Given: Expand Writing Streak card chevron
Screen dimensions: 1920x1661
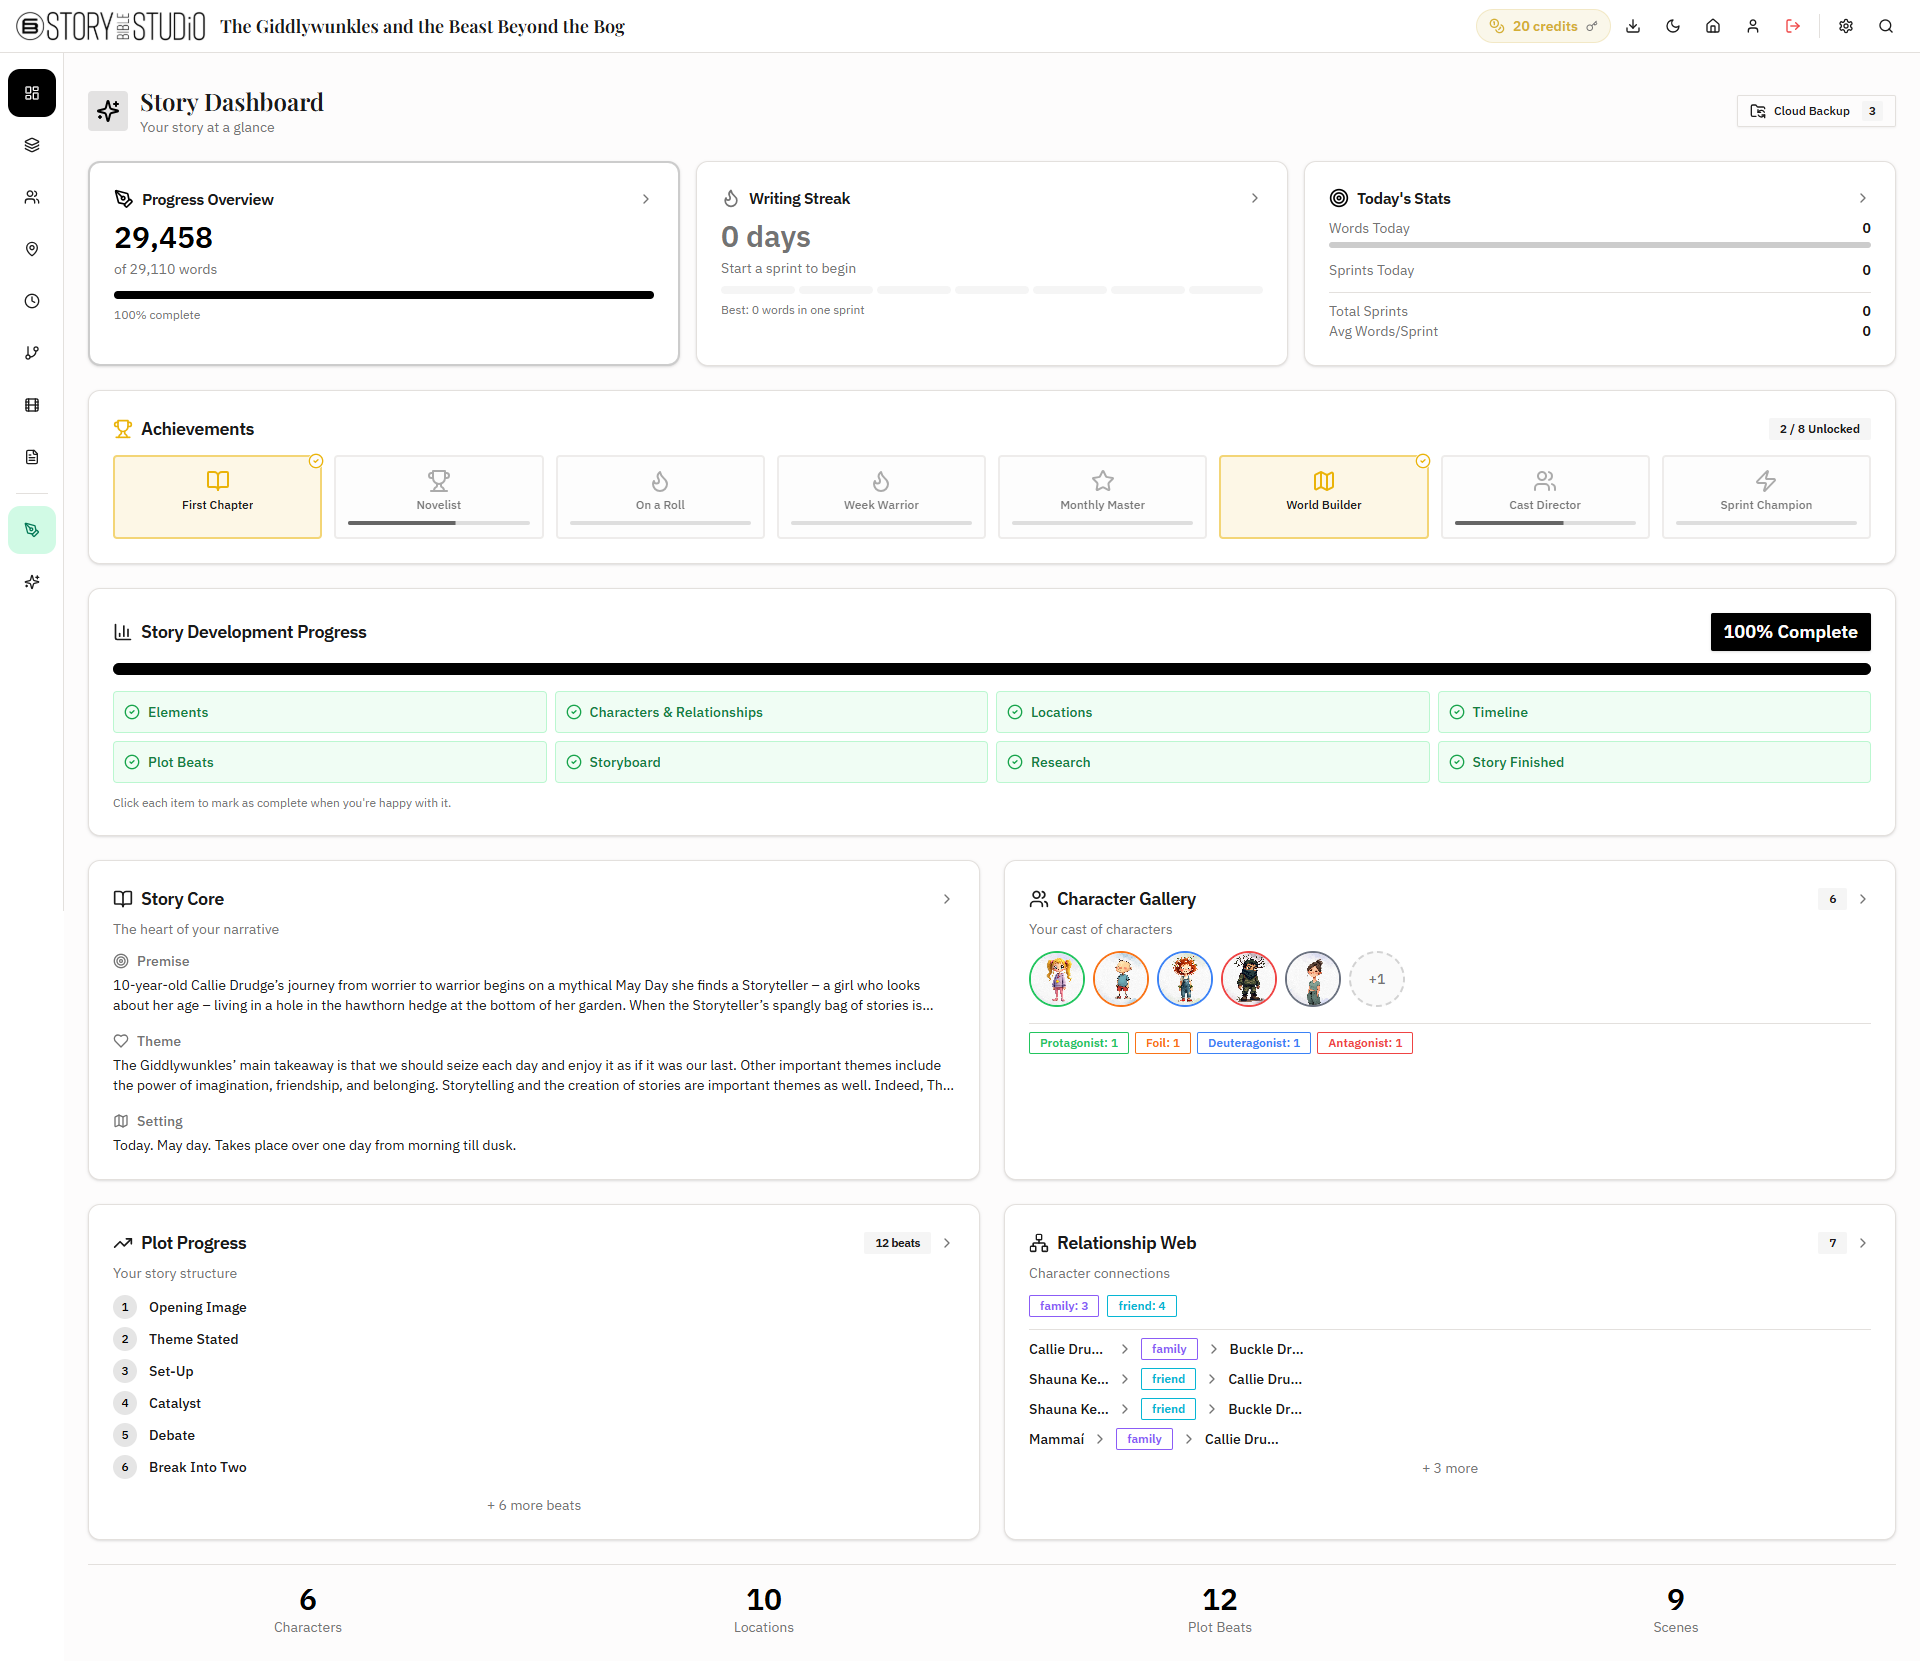Looking at the screenshot, I should pyautogui.click(x=1255, y=198).
